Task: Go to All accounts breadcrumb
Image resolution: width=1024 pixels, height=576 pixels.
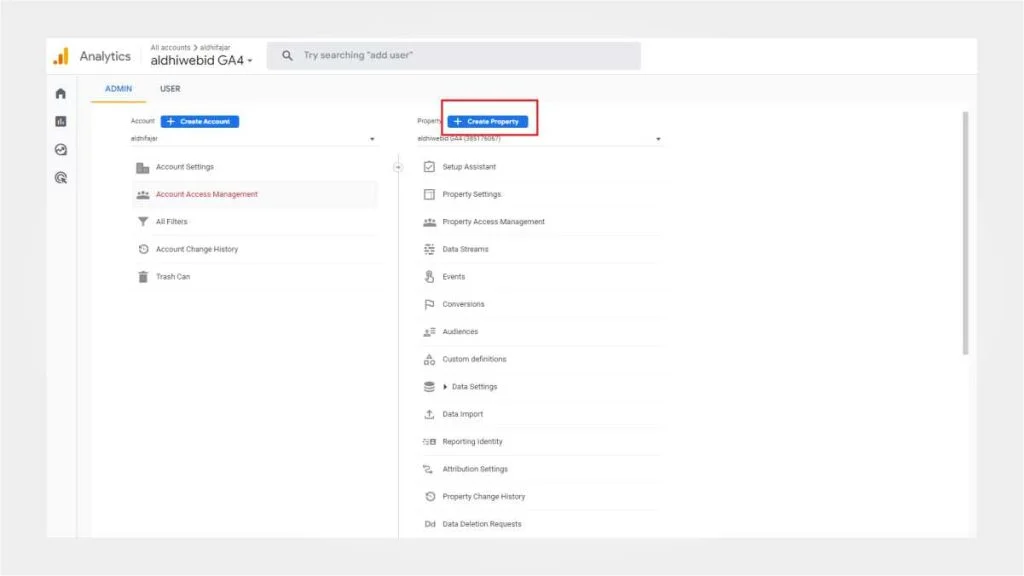Action: pyautogui.click(x=170, y=48)
